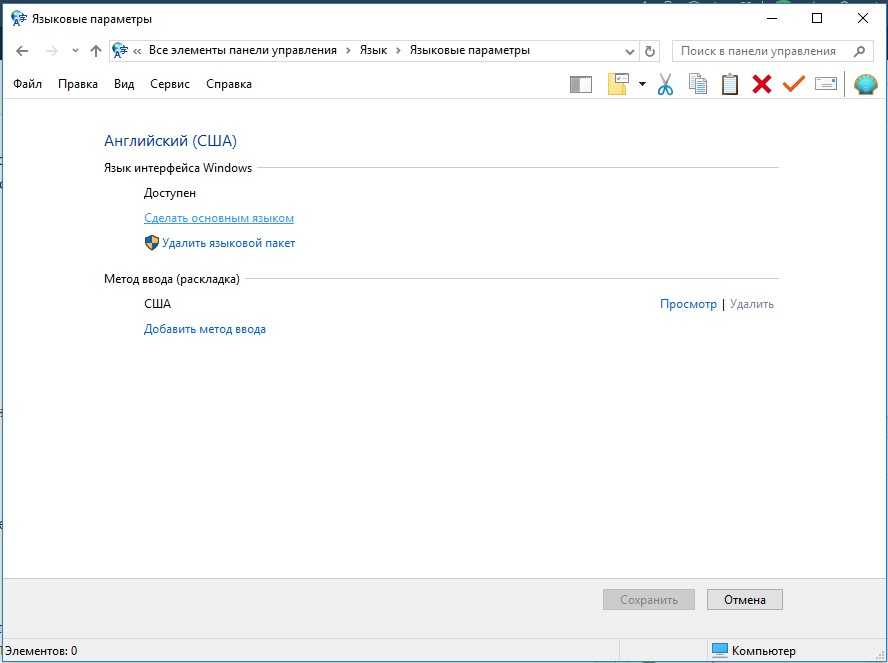Click the envelope icon in toolbar
Image resolution: width=888 pixels, height=663 pixels.
(x=826, y=85)
